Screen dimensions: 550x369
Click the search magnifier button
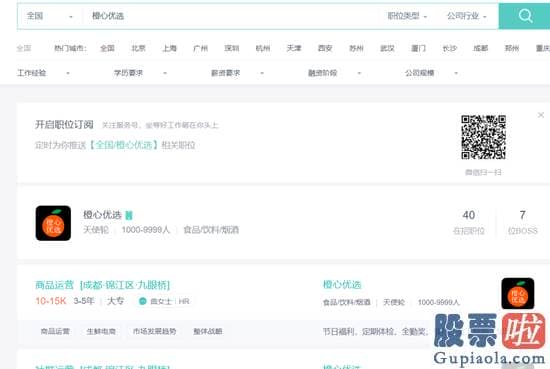pyautogui.click(x=525, y=16)
